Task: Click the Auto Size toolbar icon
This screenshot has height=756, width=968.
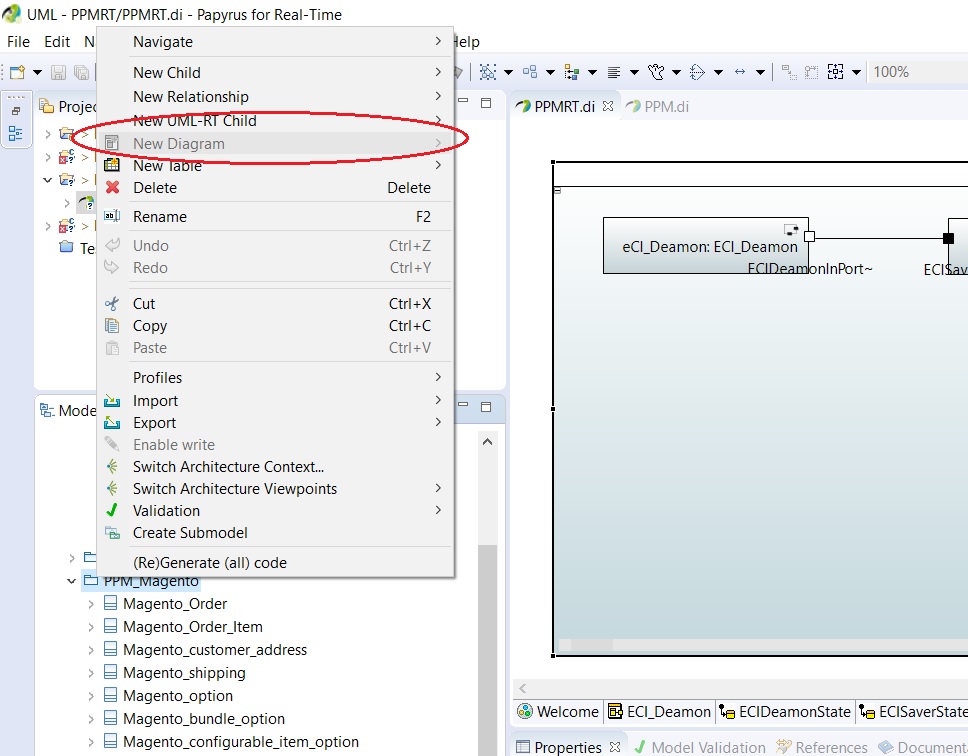Action: [835, 72]
